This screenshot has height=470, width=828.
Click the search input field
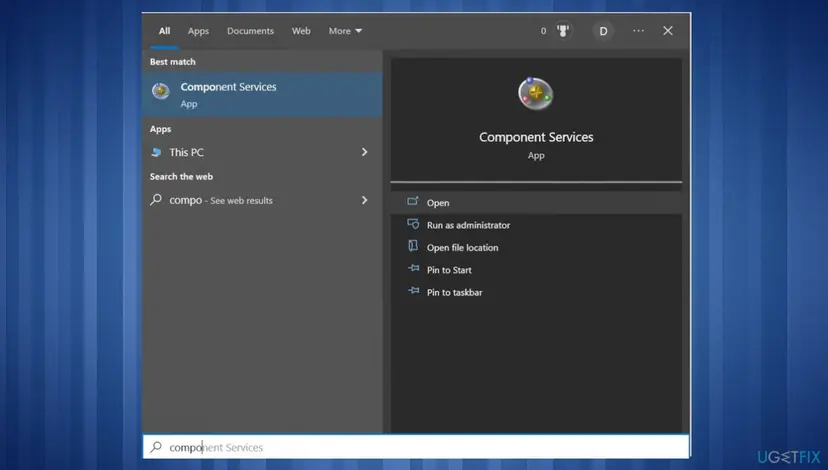[416, 447]
